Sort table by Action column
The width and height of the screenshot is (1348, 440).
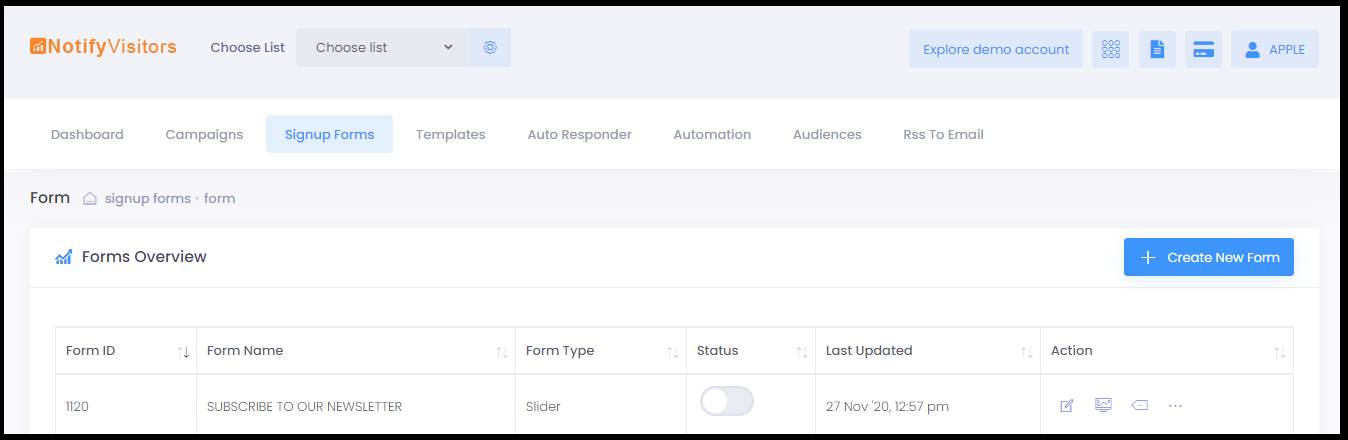1167,351
